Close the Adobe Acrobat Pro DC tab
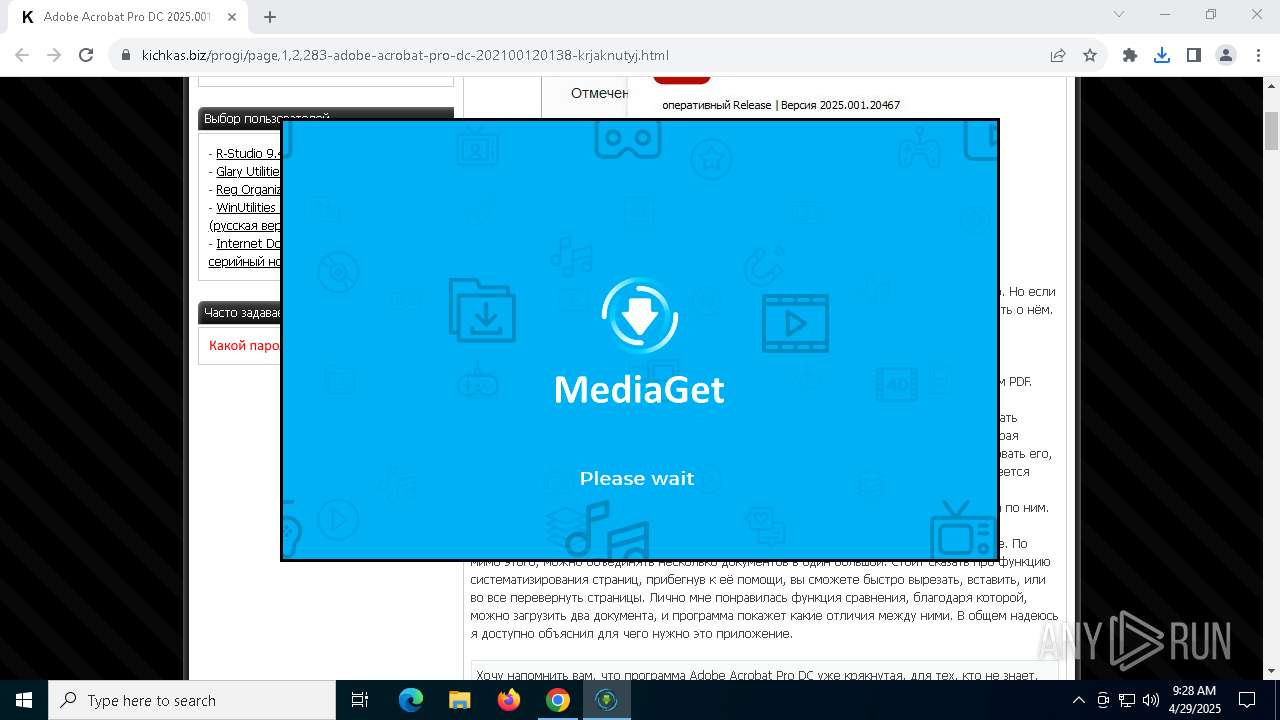Viewport: 1280px width, 720px height. 232,17
